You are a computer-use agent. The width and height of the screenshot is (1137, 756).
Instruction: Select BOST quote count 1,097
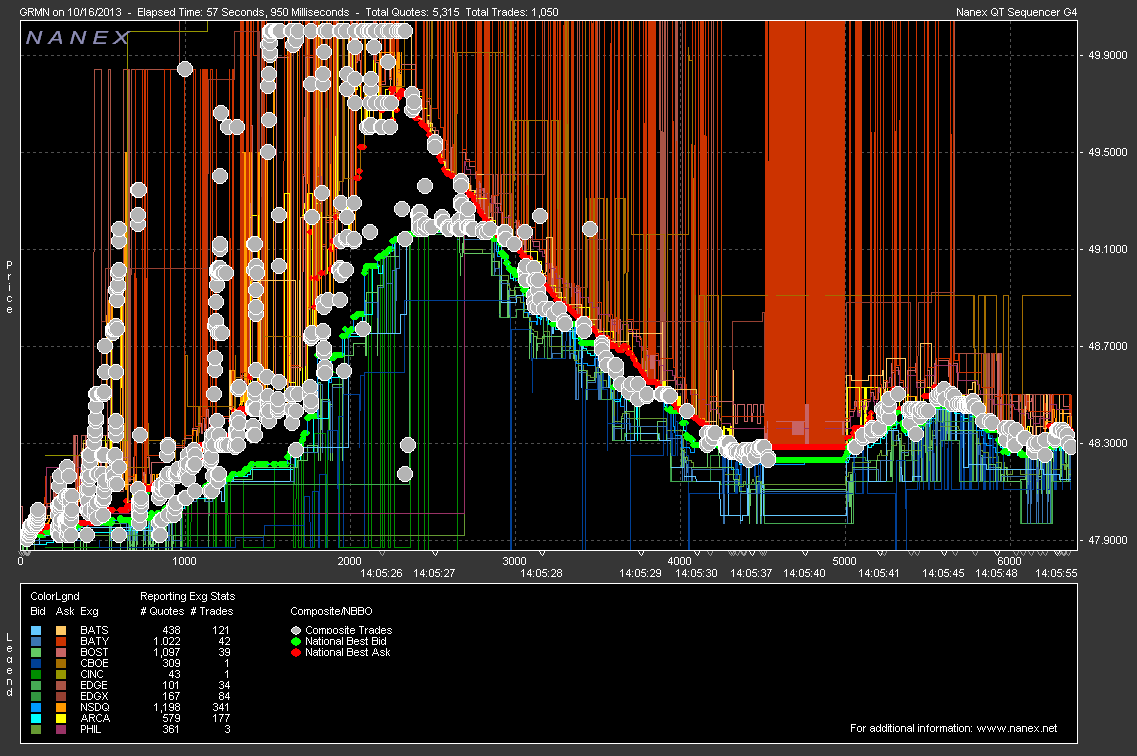[x=167, y=652]
